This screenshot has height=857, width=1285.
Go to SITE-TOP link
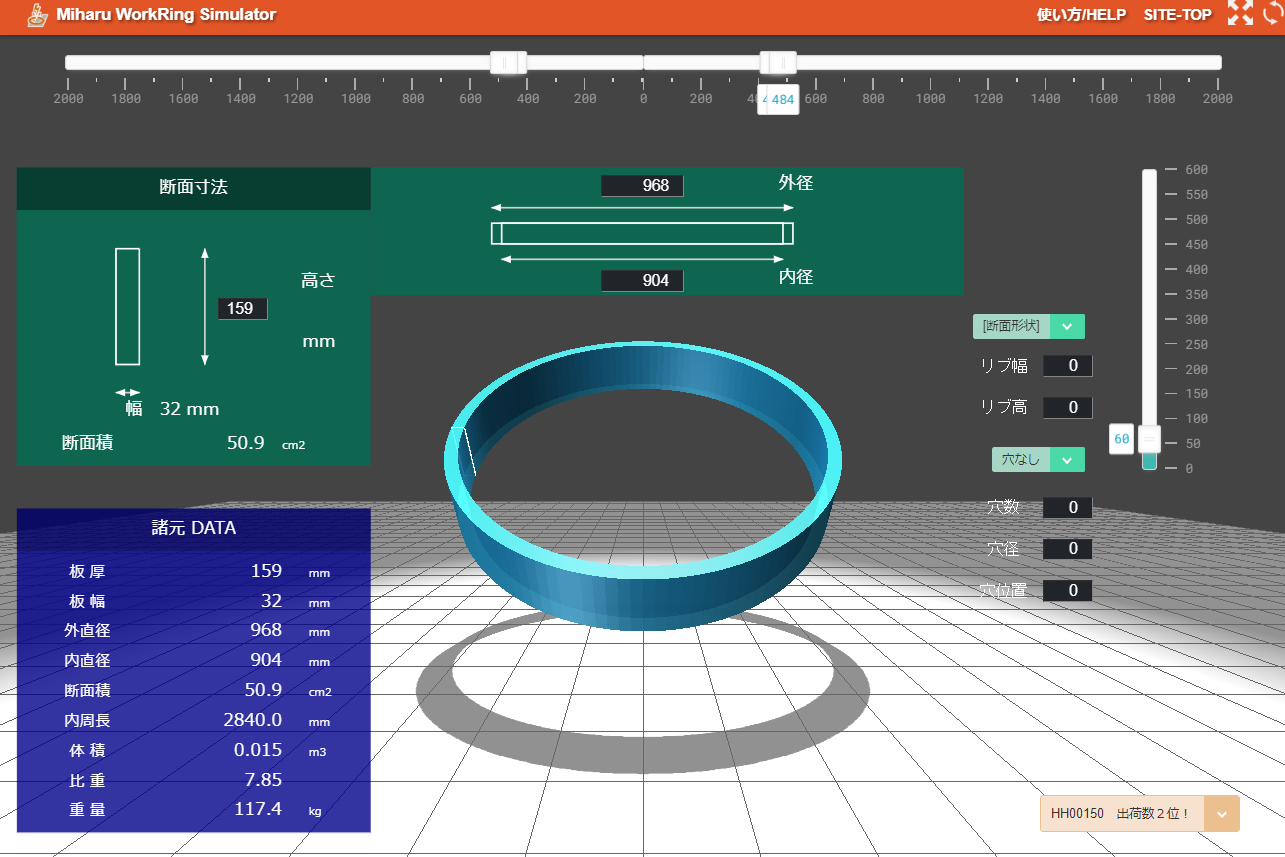pyautogui.click(x=1177, y=15)
